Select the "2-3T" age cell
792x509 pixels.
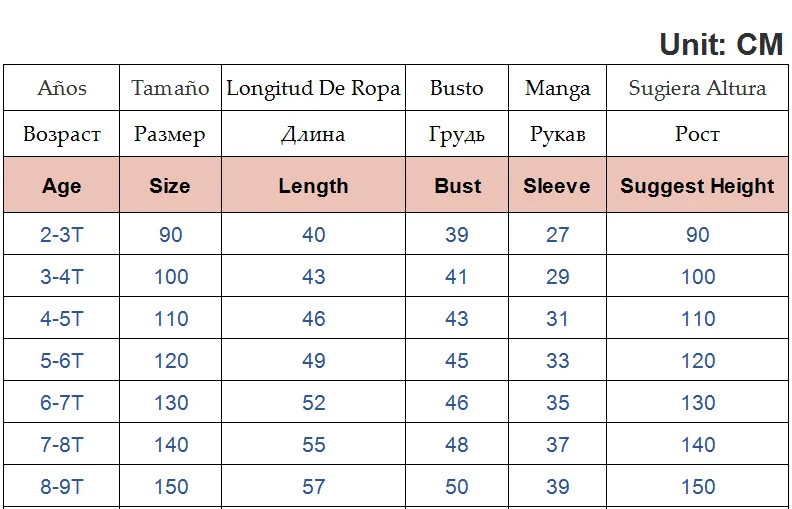tap(62, 235)
